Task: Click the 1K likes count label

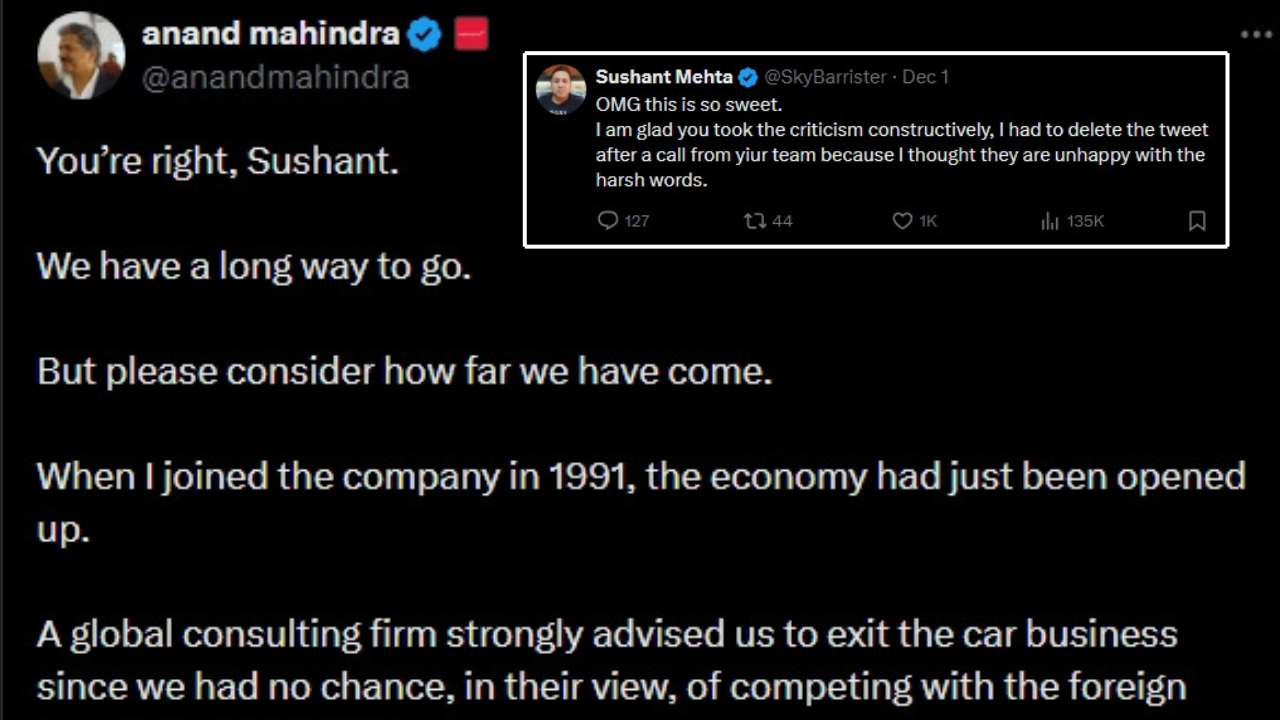Action: 926,221
